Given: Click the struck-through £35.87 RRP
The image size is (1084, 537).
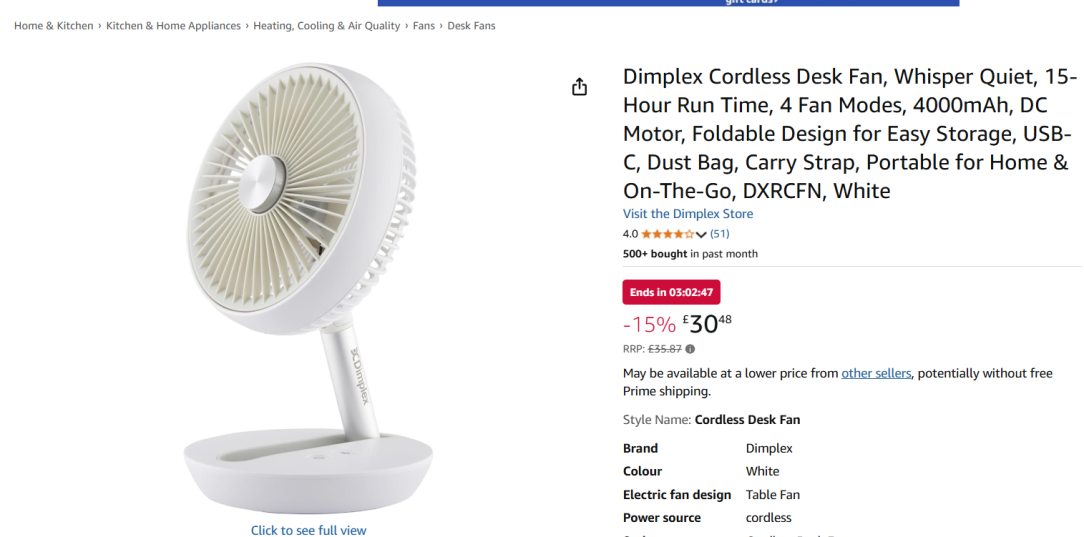Looking at the screenshot, I should 664,349.
